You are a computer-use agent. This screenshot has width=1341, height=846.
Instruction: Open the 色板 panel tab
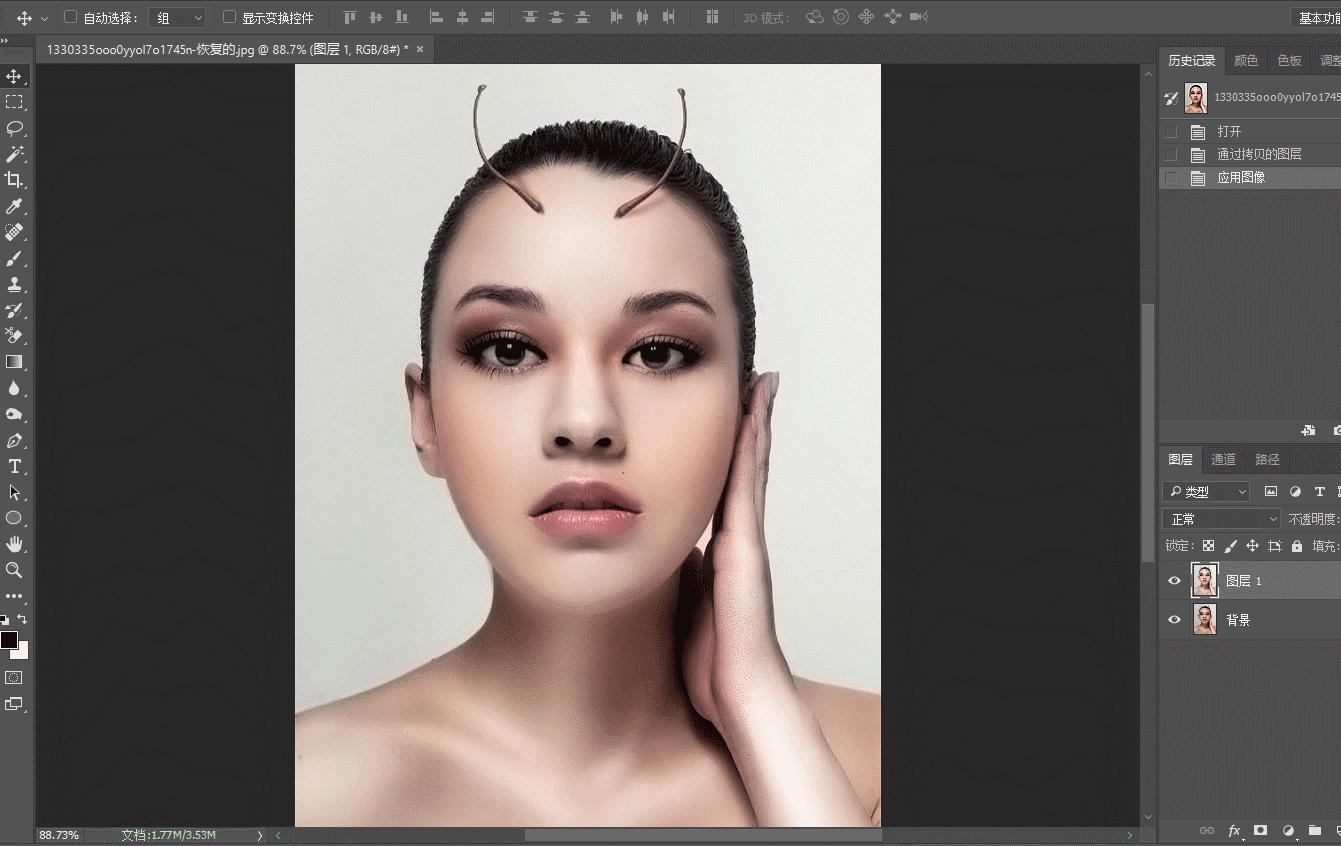tap(1288, 60)
